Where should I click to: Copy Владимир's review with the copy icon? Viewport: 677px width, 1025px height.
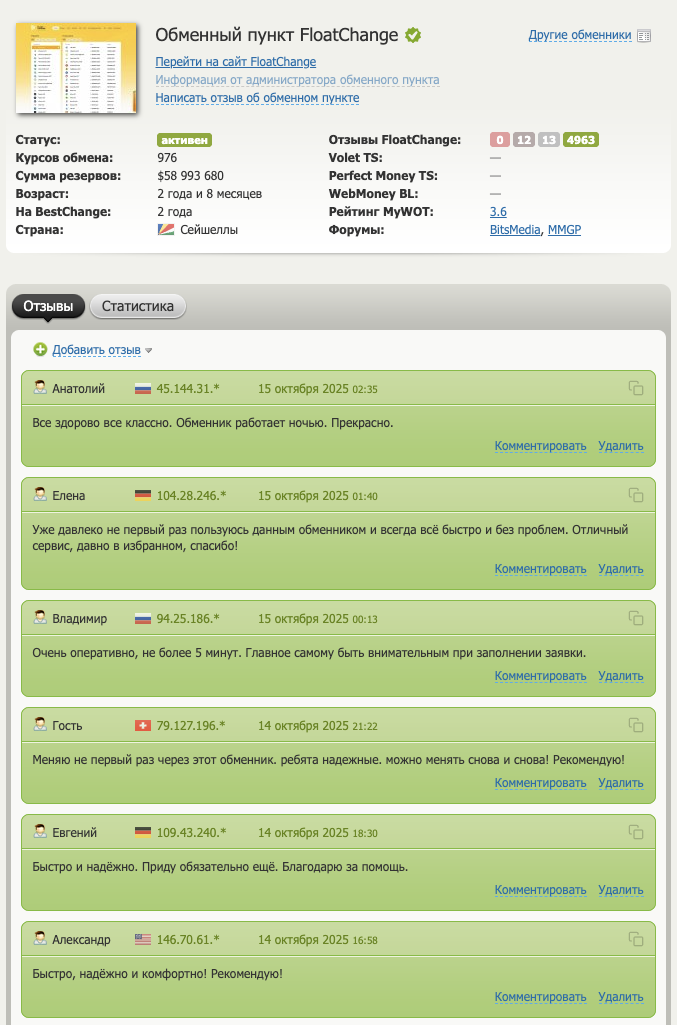636,618
